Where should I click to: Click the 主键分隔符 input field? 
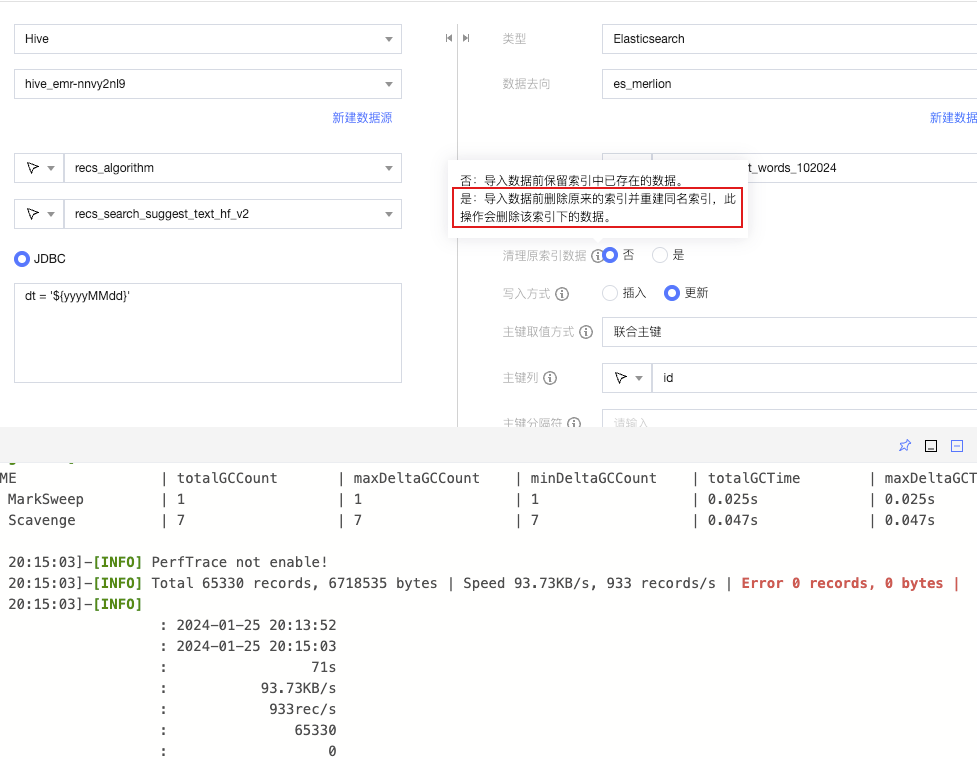(789, 419)
